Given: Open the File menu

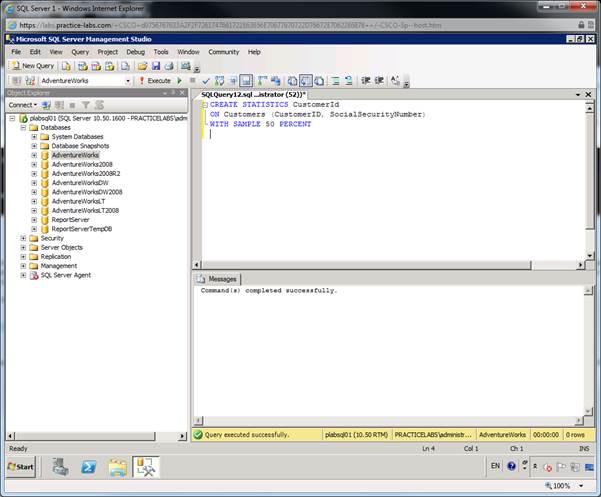Looking at the screenshot, I should click(x=16, y=52).
